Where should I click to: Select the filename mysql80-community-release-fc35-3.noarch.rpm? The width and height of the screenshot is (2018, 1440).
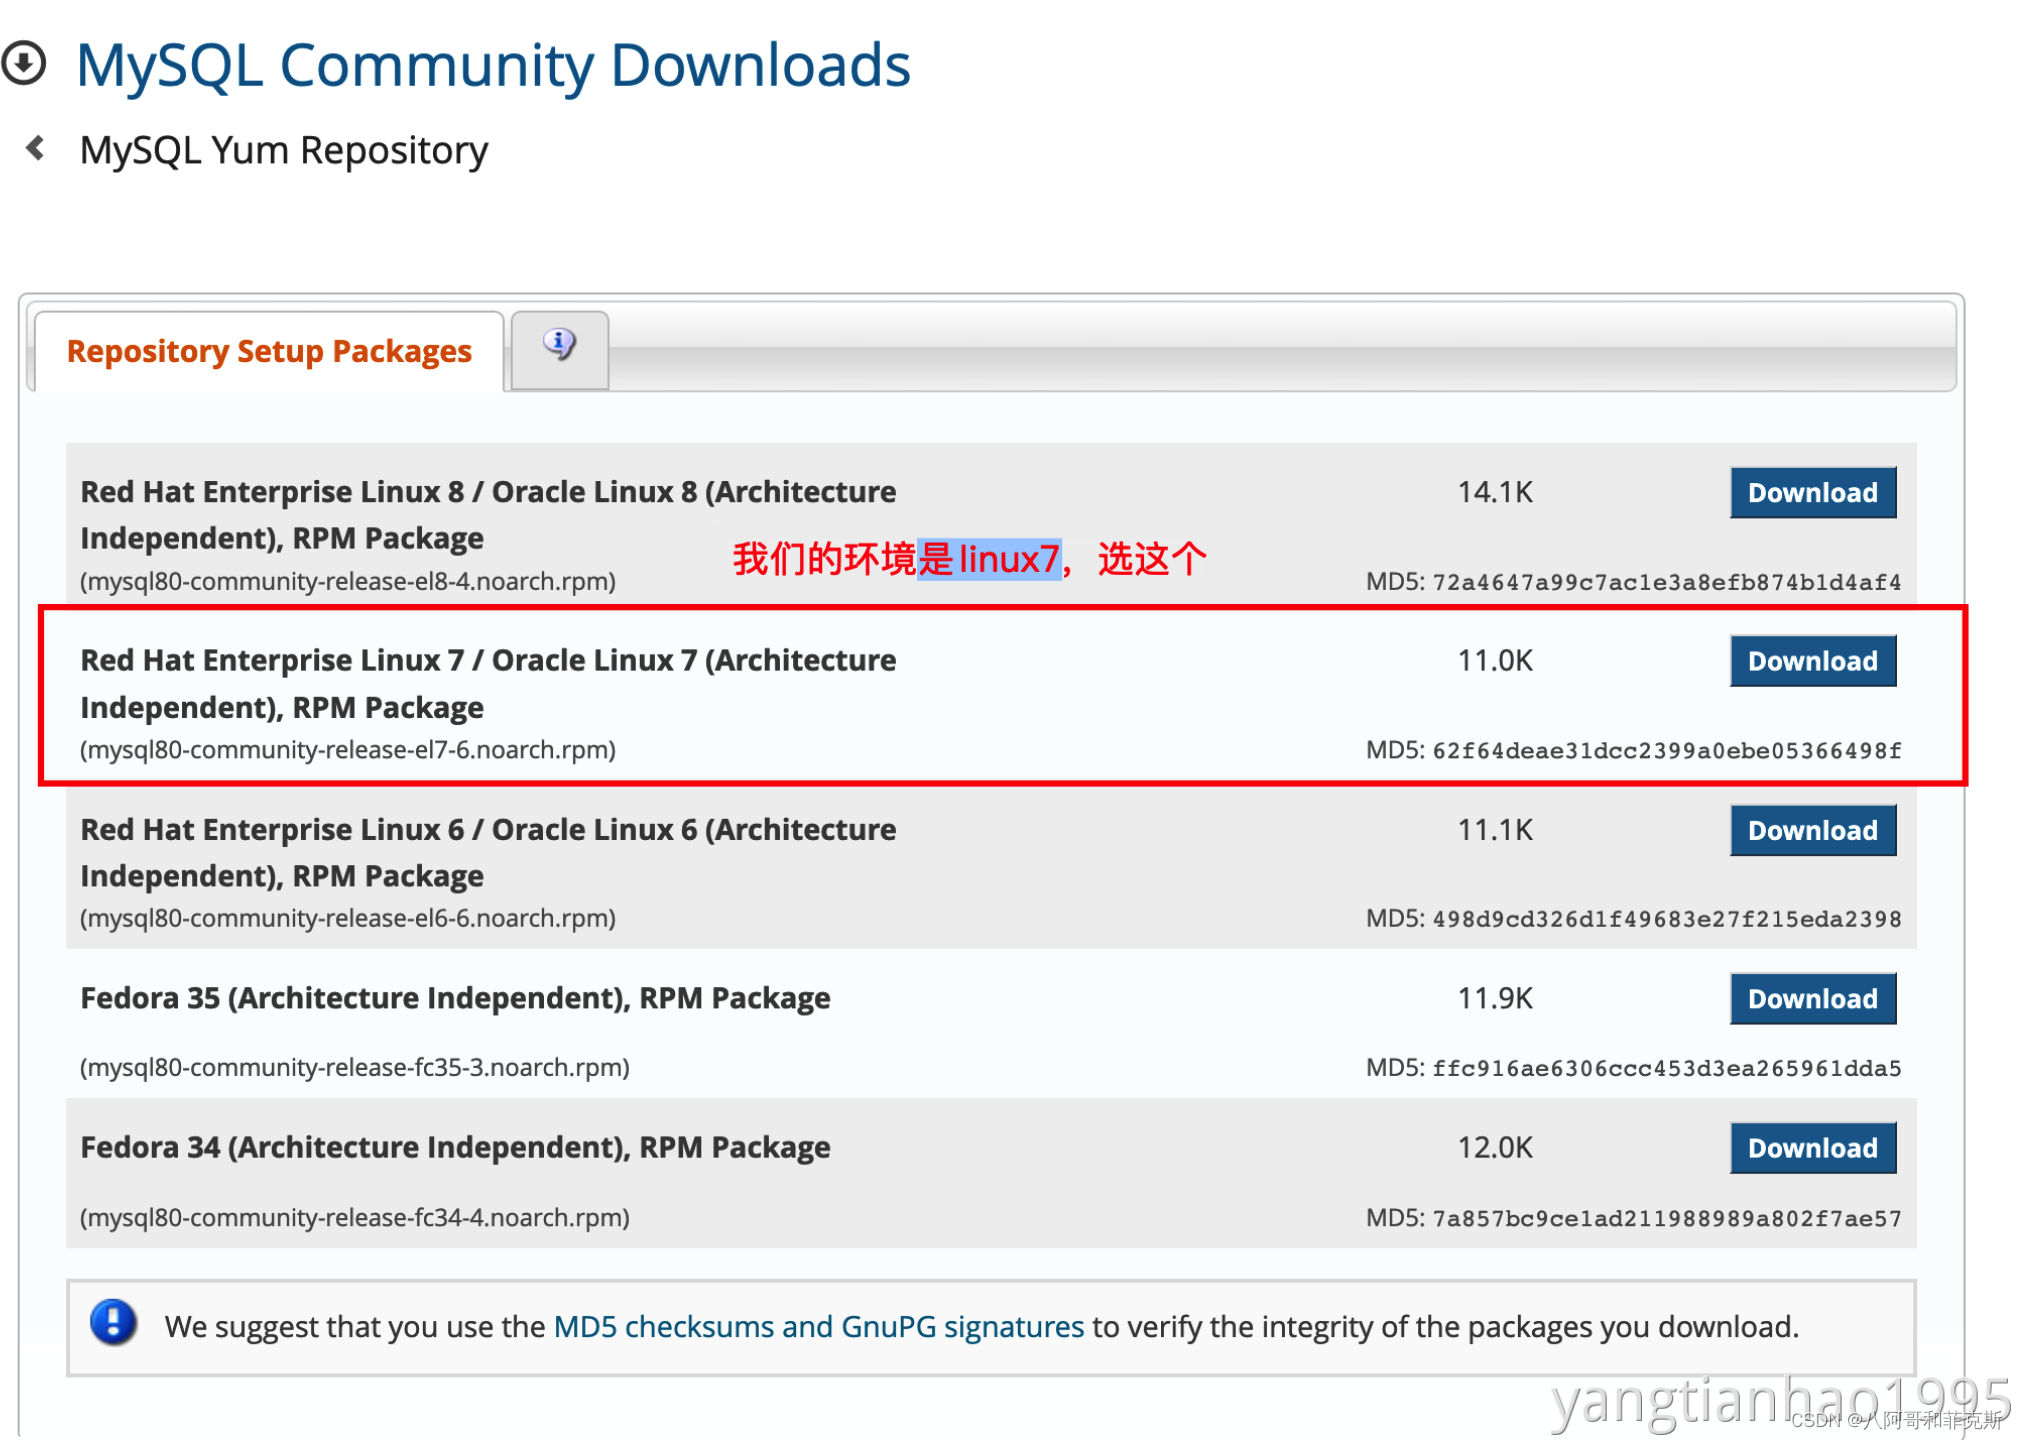355,1067
